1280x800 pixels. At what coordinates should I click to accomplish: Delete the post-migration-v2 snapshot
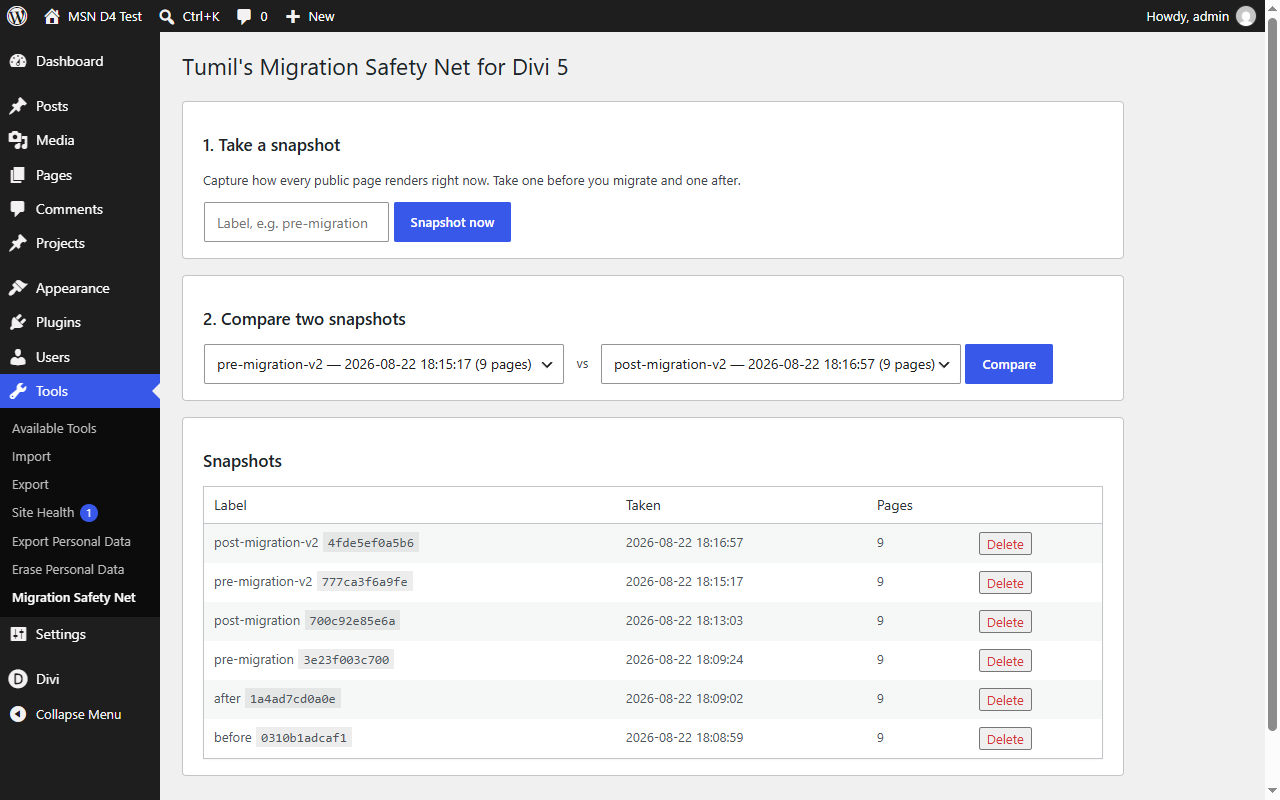click(x=1005, y=544)
